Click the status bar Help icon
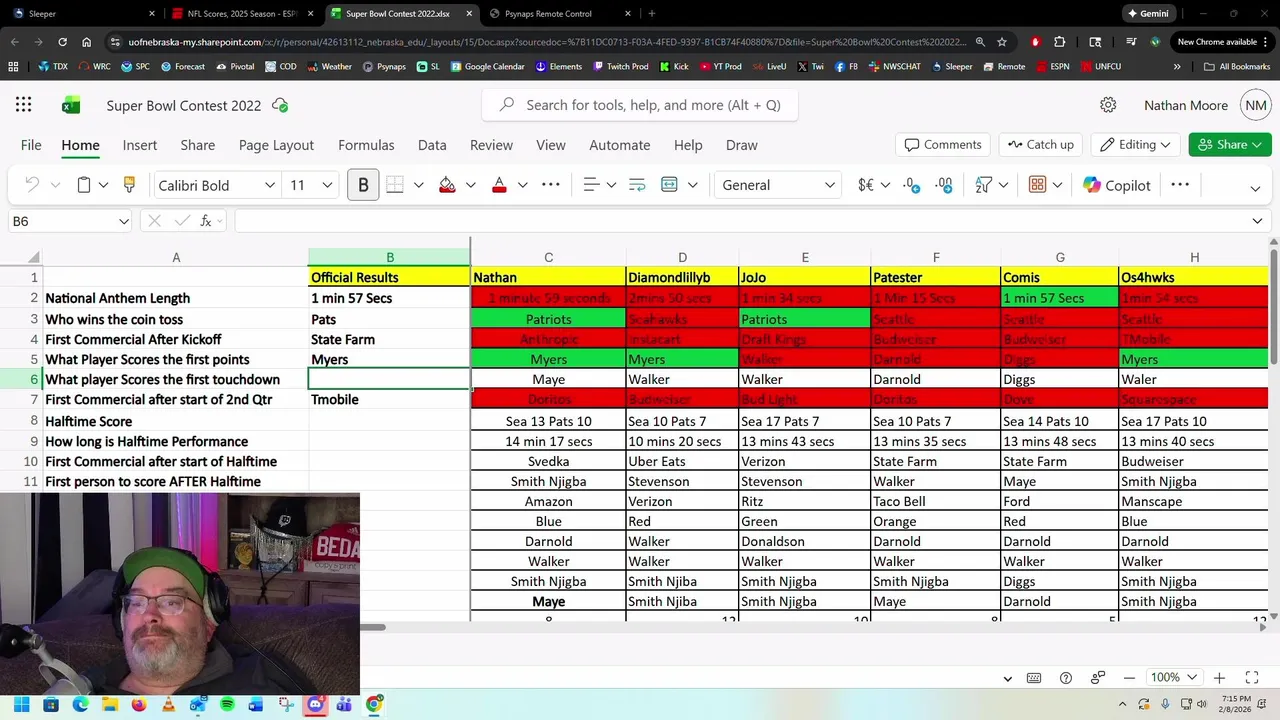 point(1066,678)
